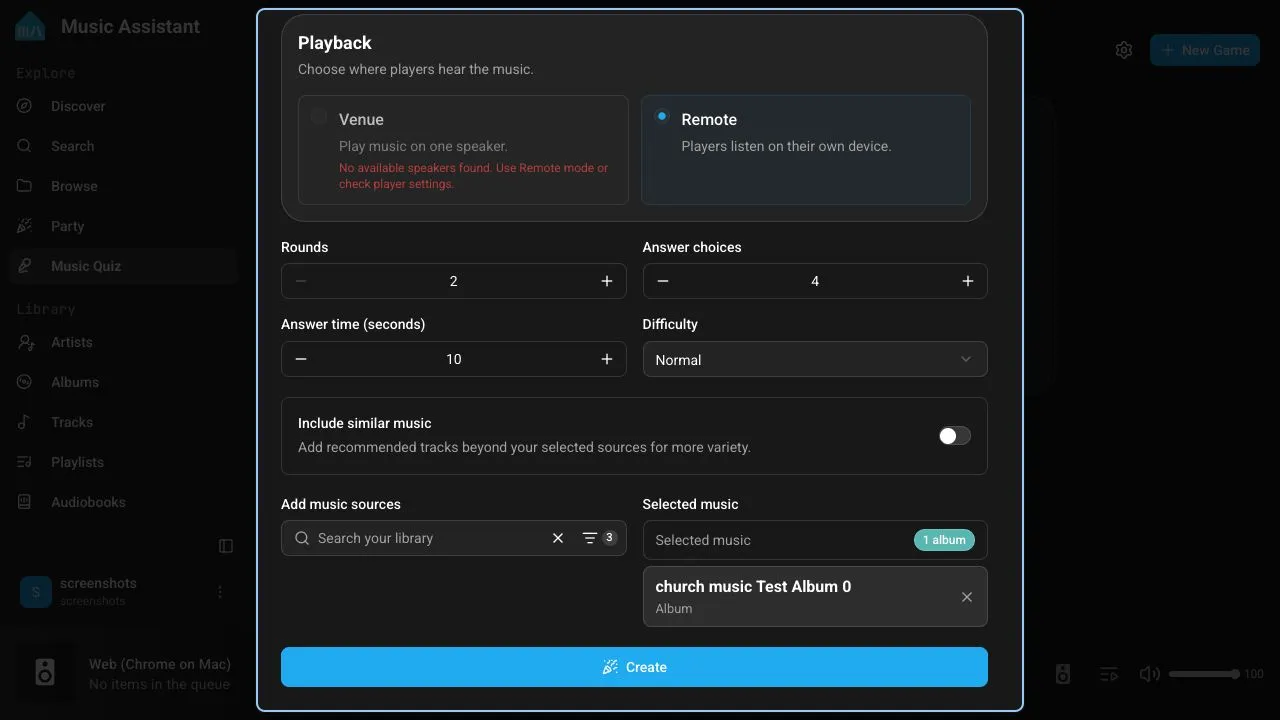1280x720 pixels.
Task: Open Albums in the Library section
Action: (x=124, y=382)
